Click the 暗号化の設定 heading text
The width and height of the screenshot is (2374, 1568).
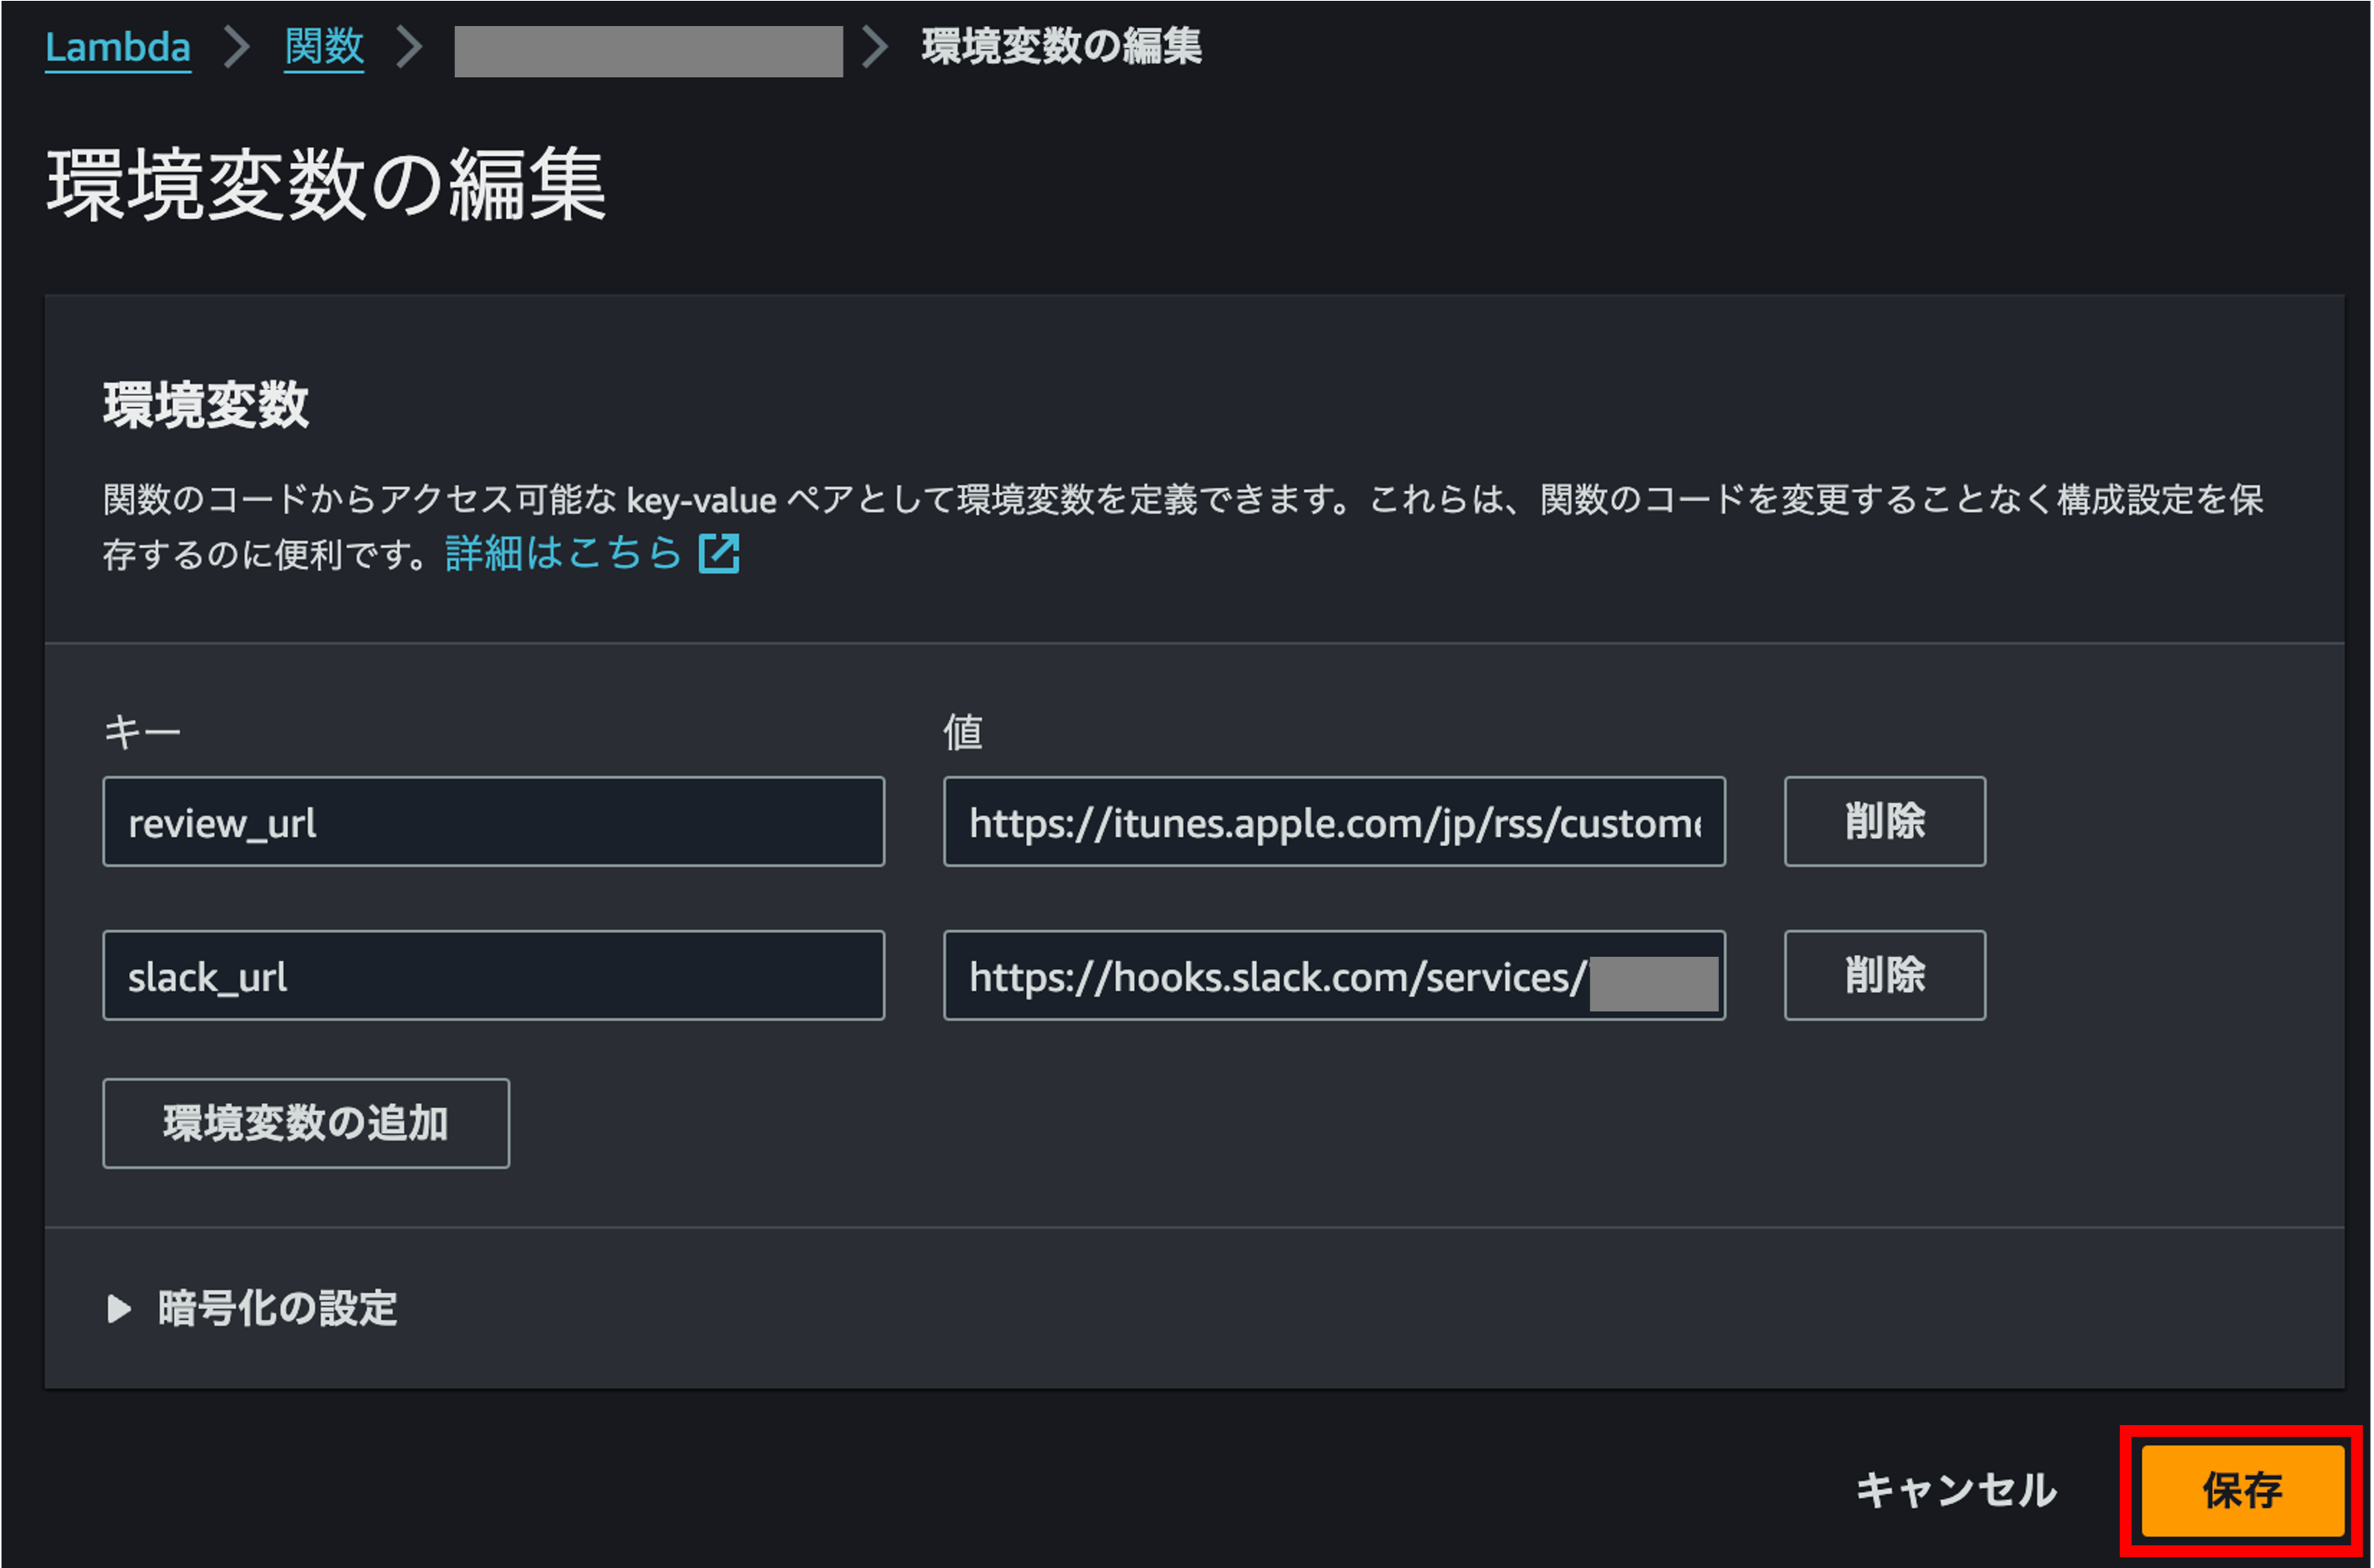coord(277,1309)
